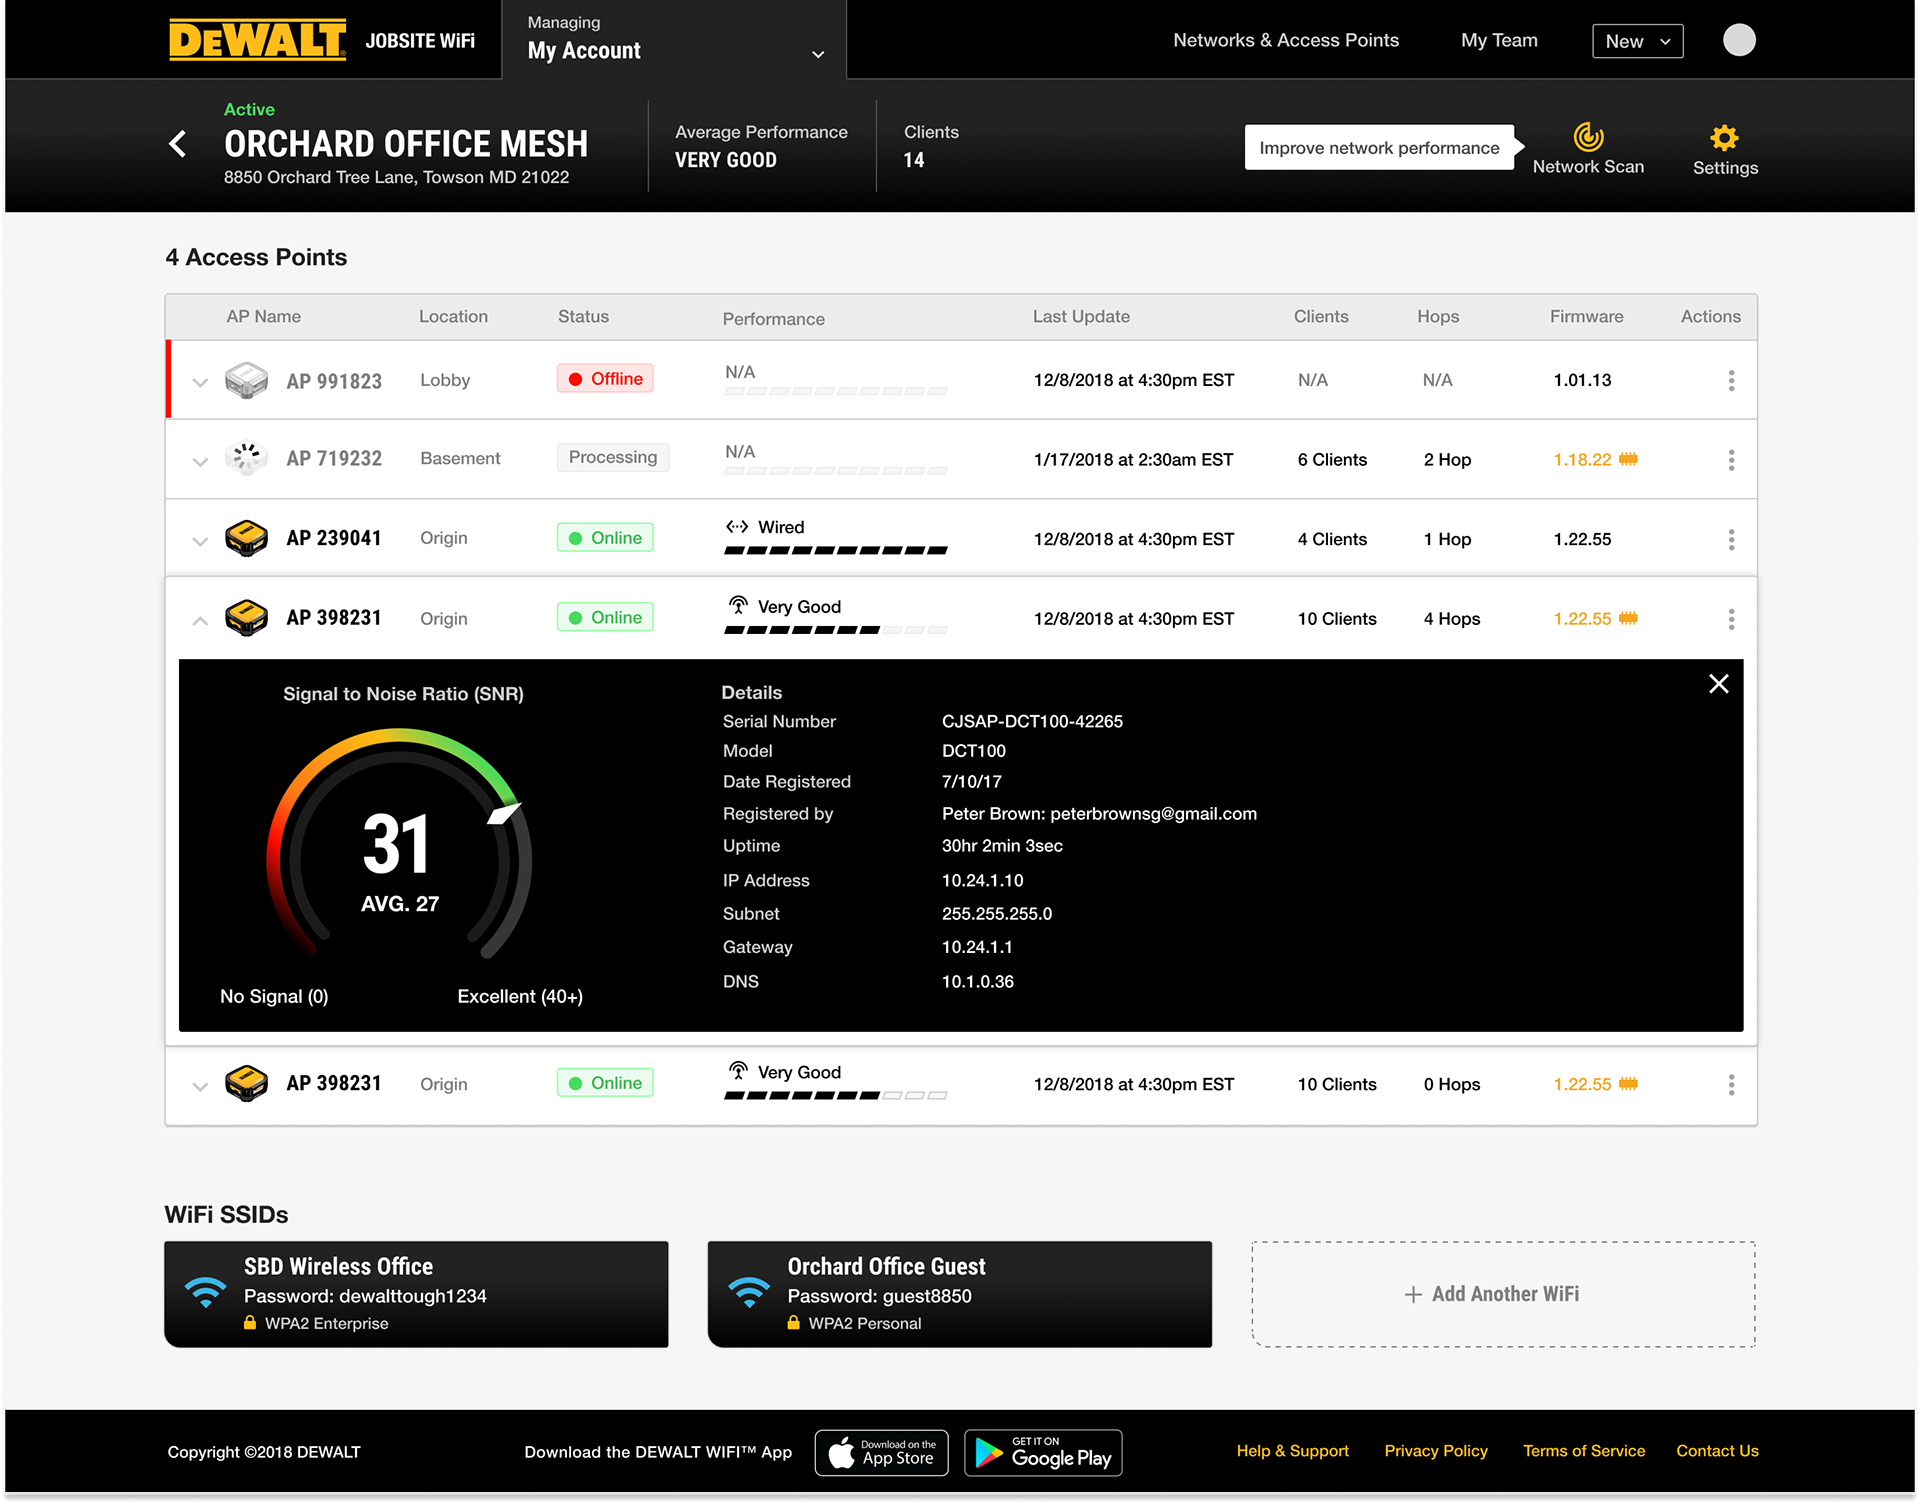Viewport: 1920px width, 1504px height.
Task: Click firmware update icon for 4 Hops row
Action: (1628, 618)
